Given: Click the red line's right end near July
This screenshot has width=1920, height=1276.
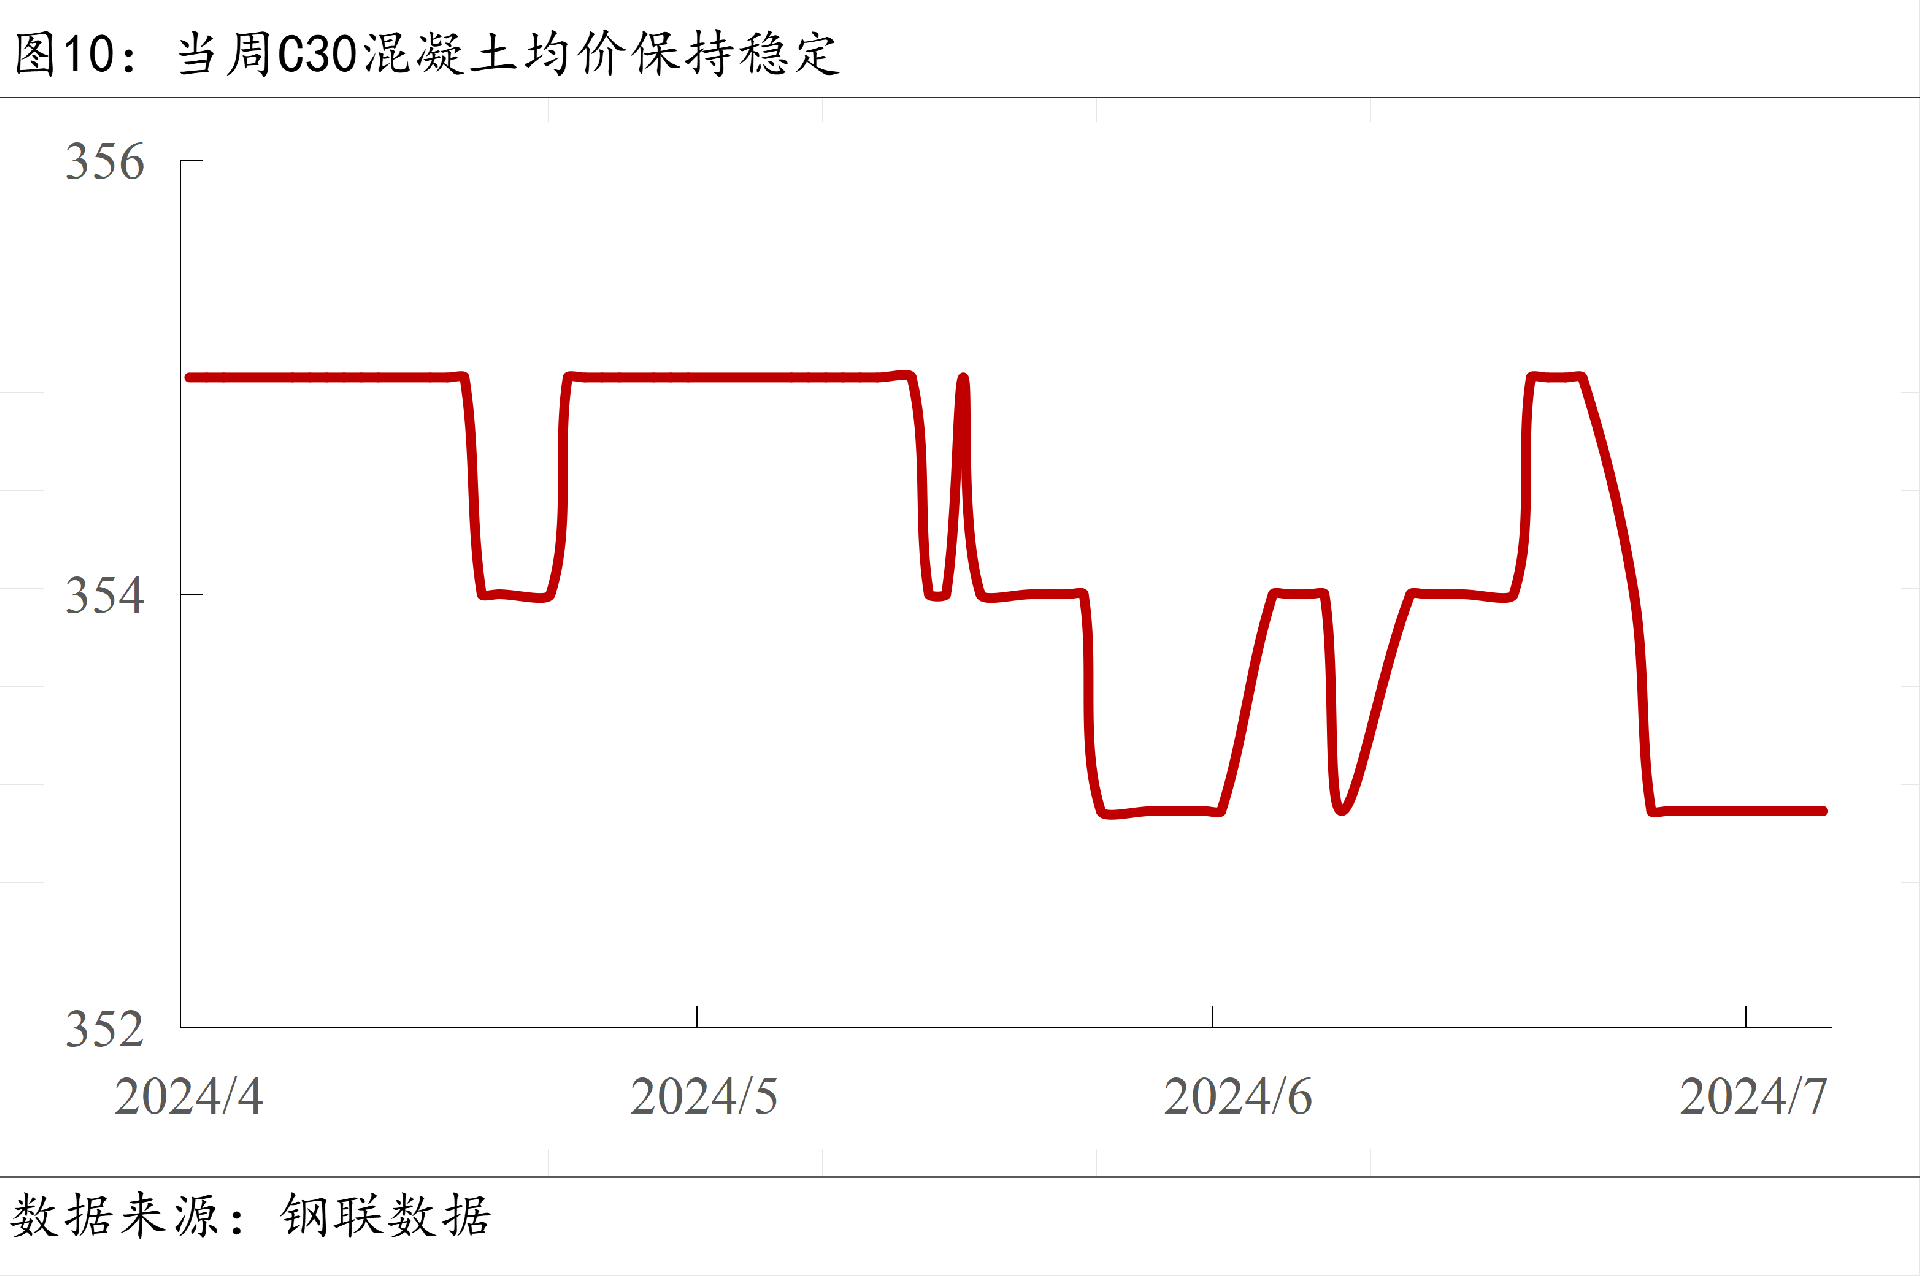Looking at the screenshot, I should pyautogui.click(x=1822, y=811).
